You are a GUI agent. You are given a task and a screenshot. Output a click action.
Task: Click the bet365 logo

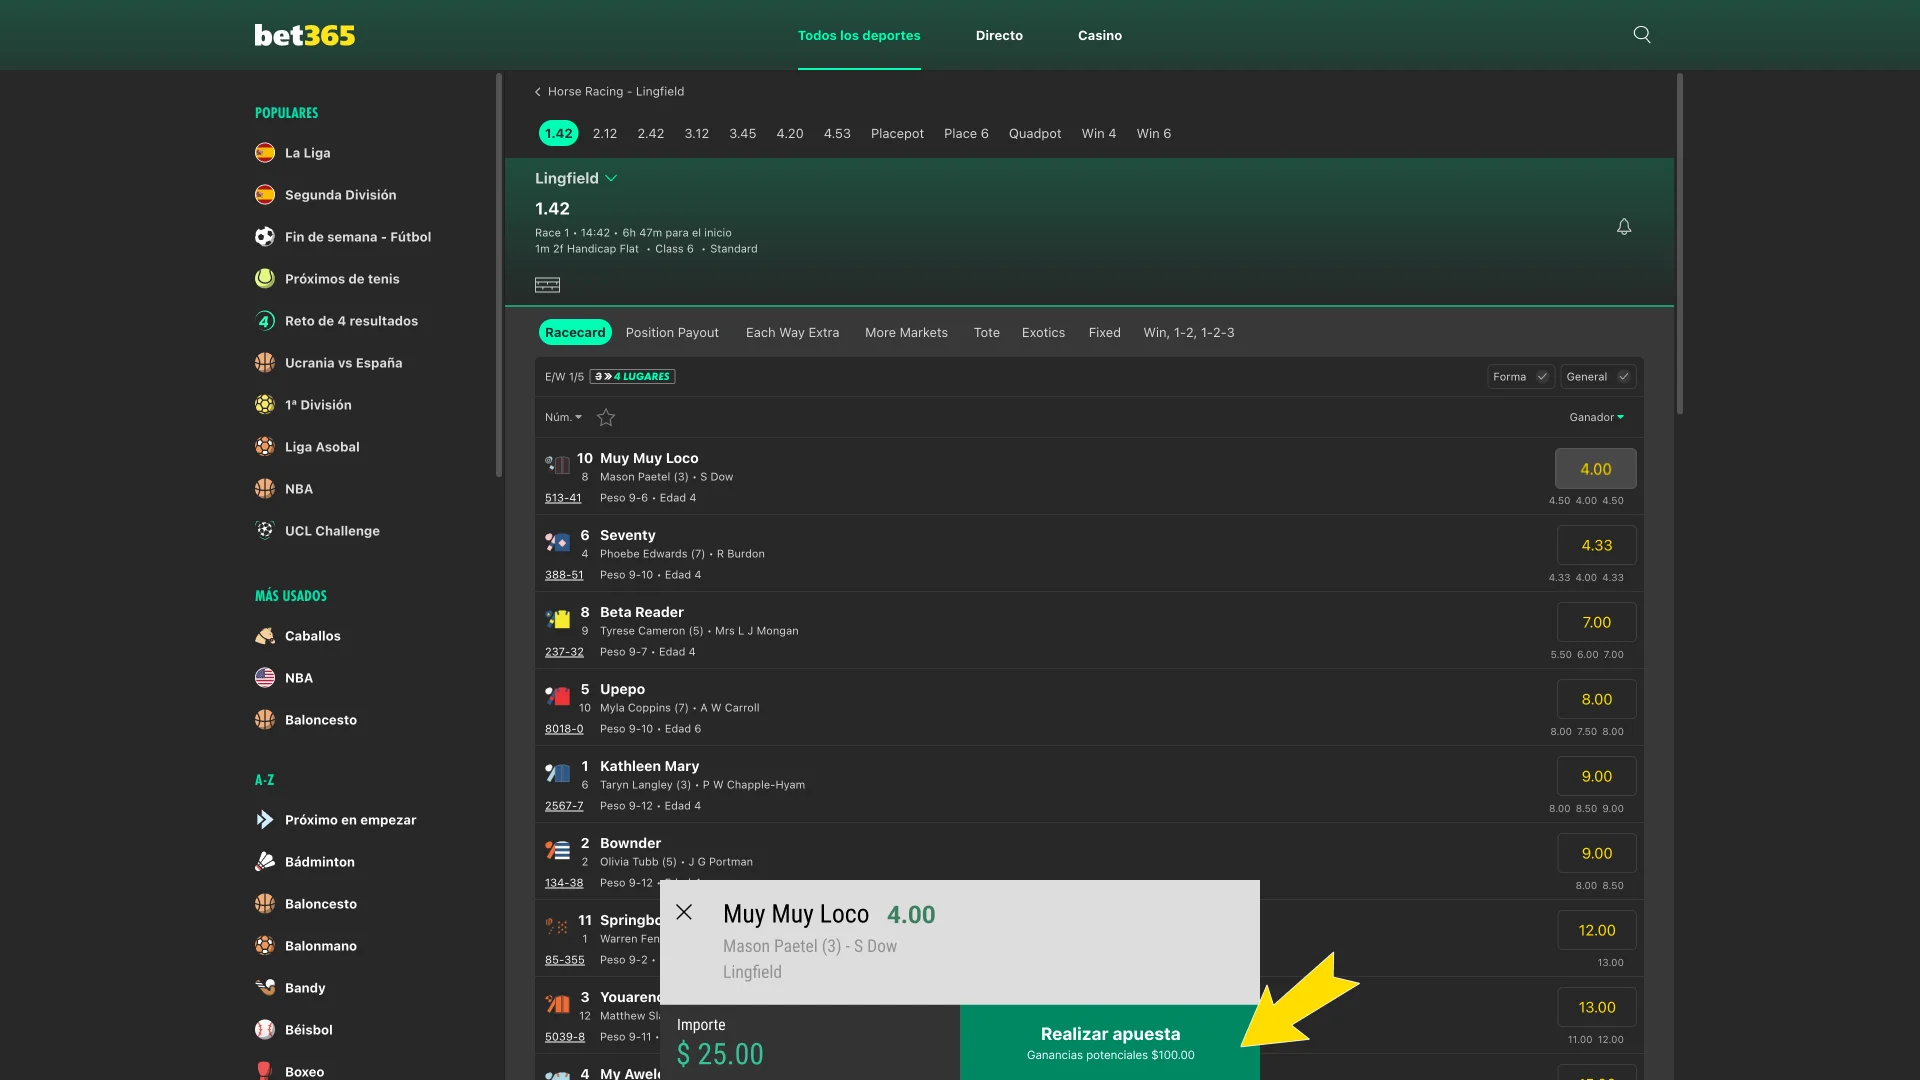(305, 34)
